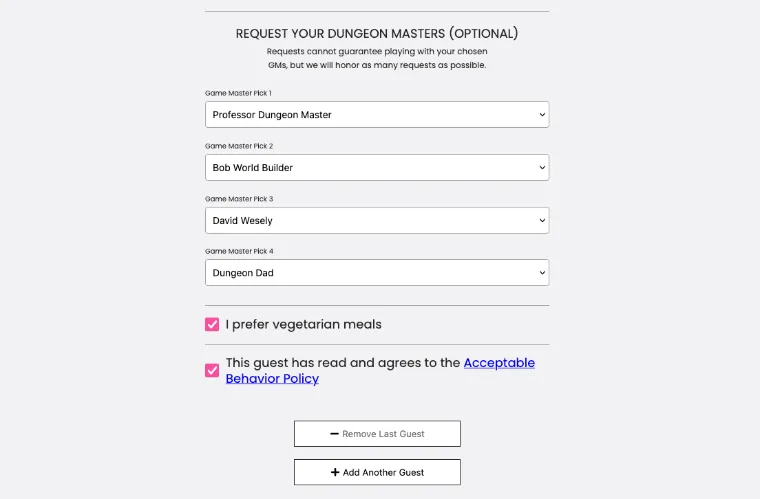
Task: Open the David Wesely selection dropdown
Action: pos(376,220)
